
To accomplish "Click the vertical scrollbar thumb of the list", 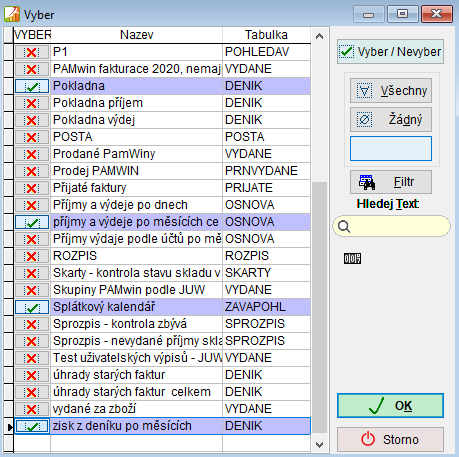I will 319,307.
